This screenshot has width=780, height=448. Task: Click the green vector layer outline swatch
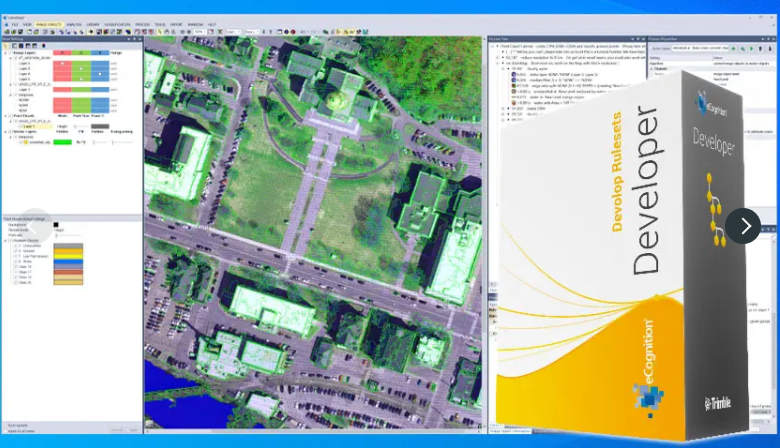tap(62, 142)
